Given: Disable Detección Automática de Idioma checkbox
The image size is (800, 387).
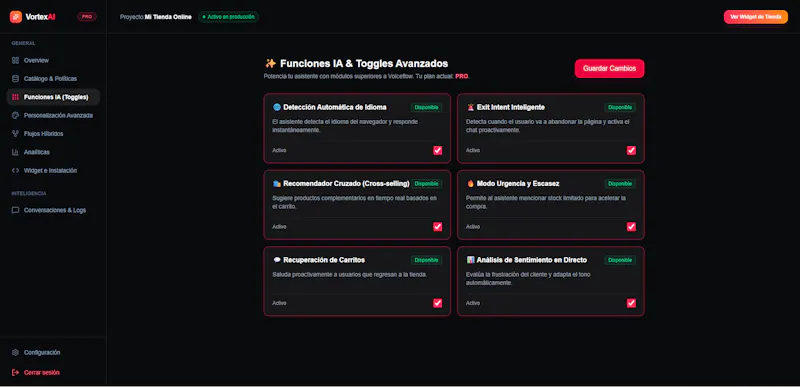Looking at the screenshot, I should point(437,150).
